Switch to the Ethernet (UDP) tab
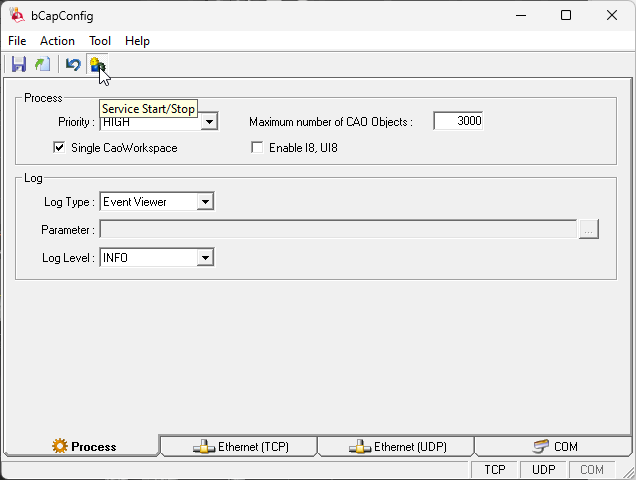The image size is (636, 480). click(x=396, y=447)
